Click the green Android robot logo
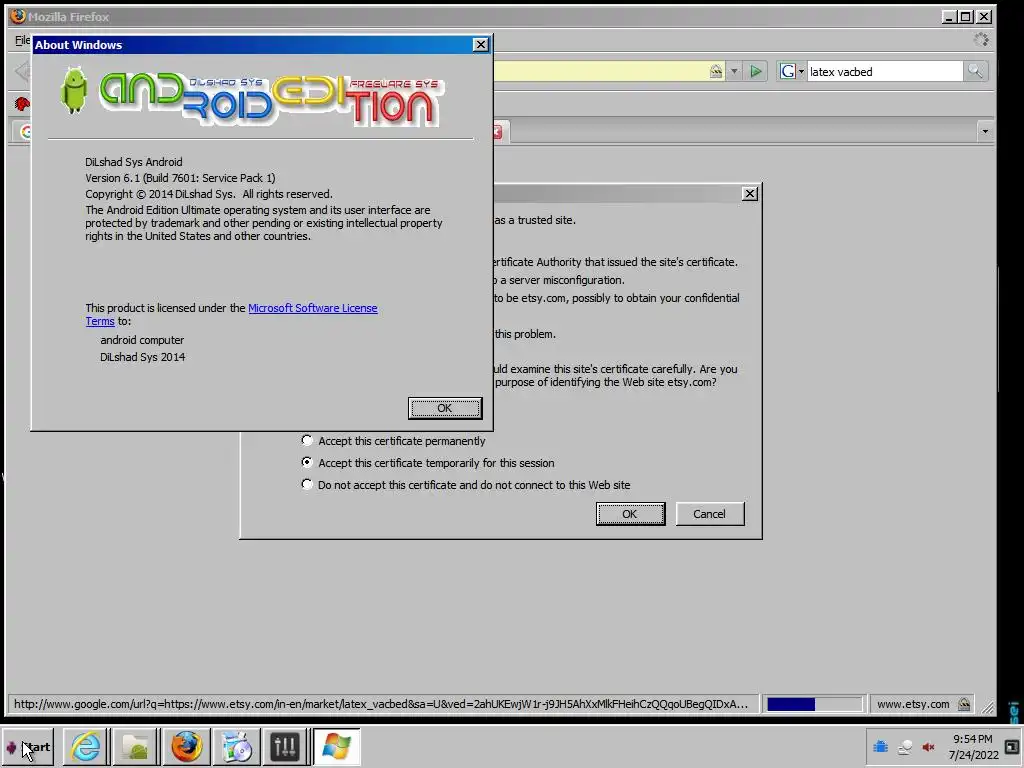This screenshot has width=1024, height=768. [74, 91]
